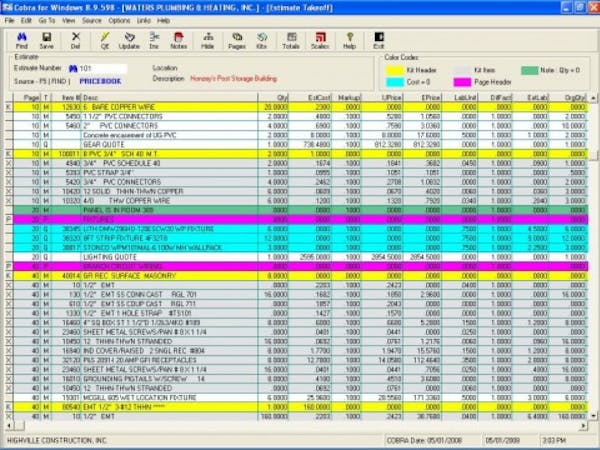Click the UPrice column header
The image size is (600, 450).
tap(382, 98)
